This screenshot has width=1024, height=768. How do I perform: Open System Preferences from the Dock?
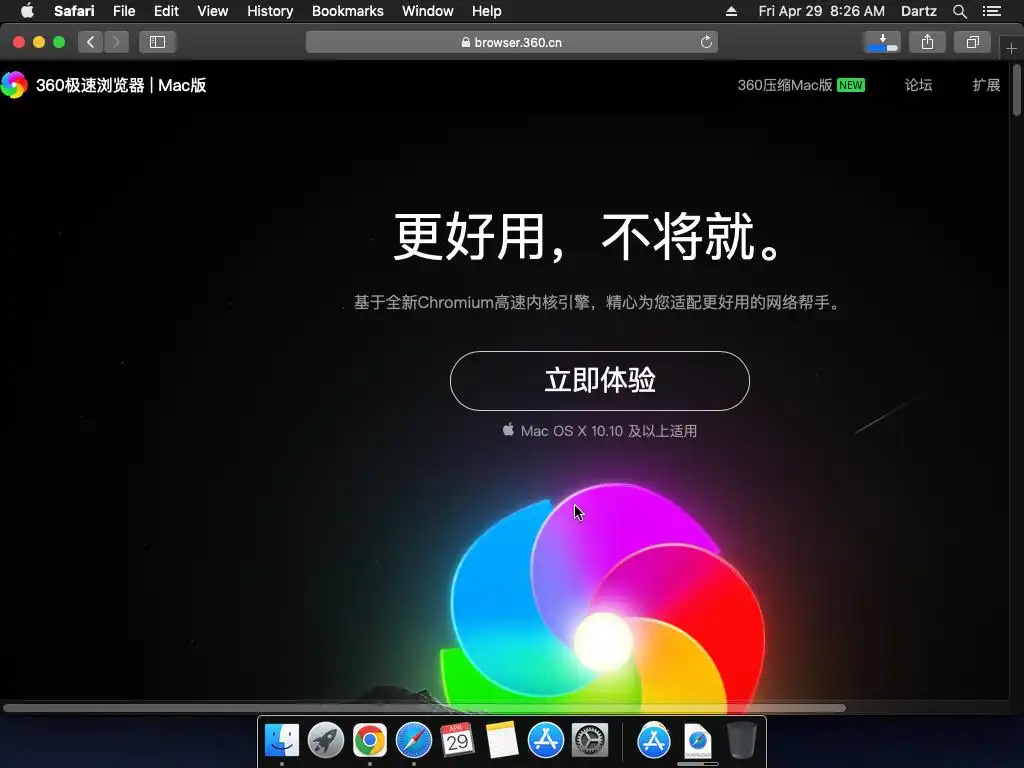(x=590, y=741)
